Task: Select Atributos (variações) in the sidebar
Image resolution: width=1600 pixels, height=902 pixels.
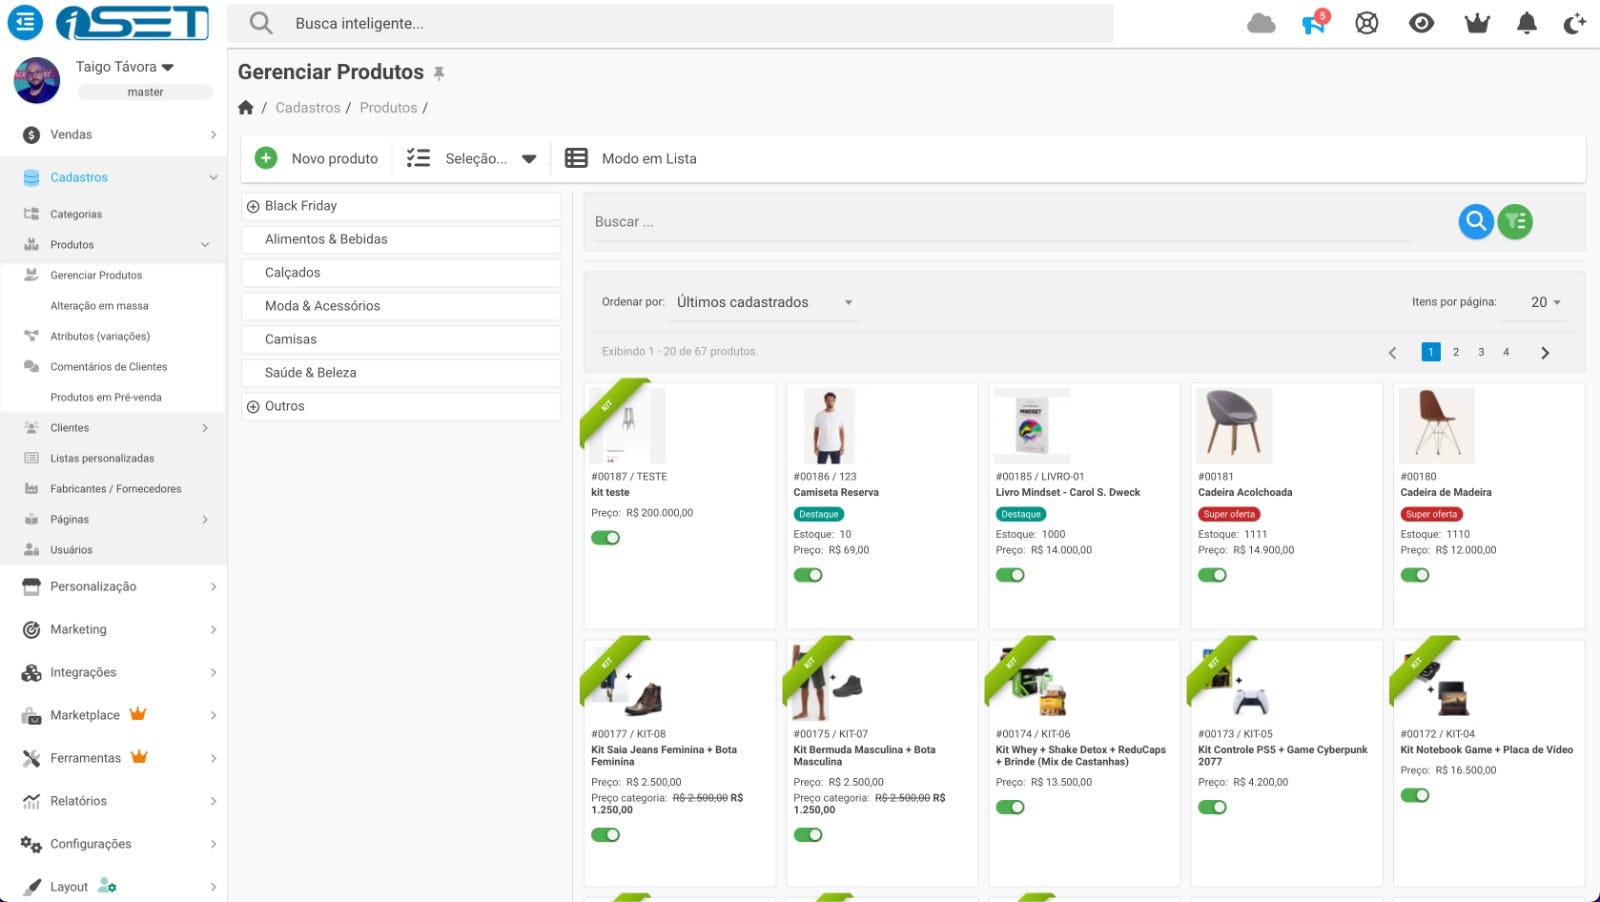Action: 100,336
